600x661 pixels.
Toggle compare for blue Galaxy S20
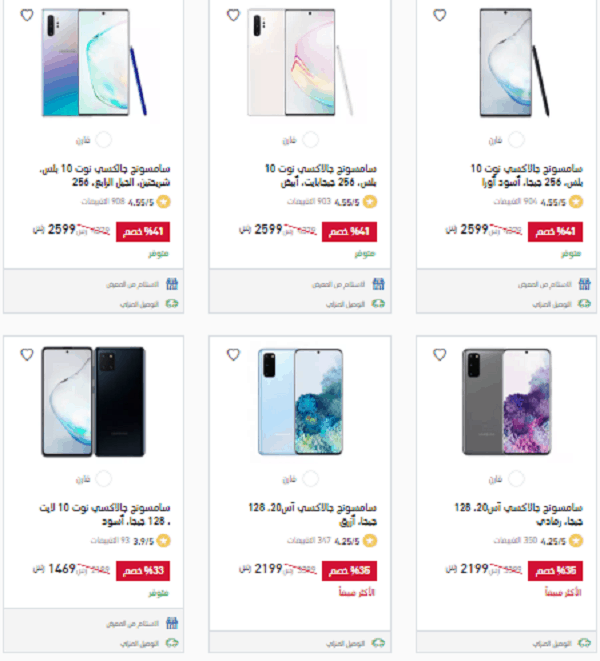tap(310, 479)
